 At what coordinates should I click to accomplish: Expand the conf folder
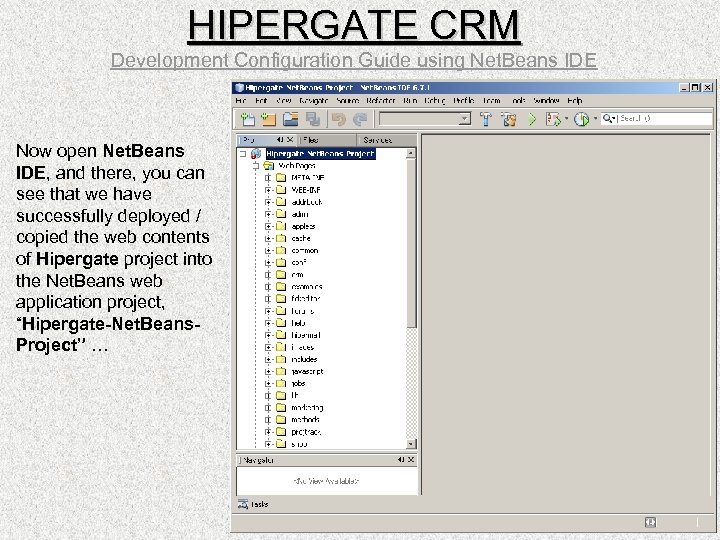pos(269,263)
